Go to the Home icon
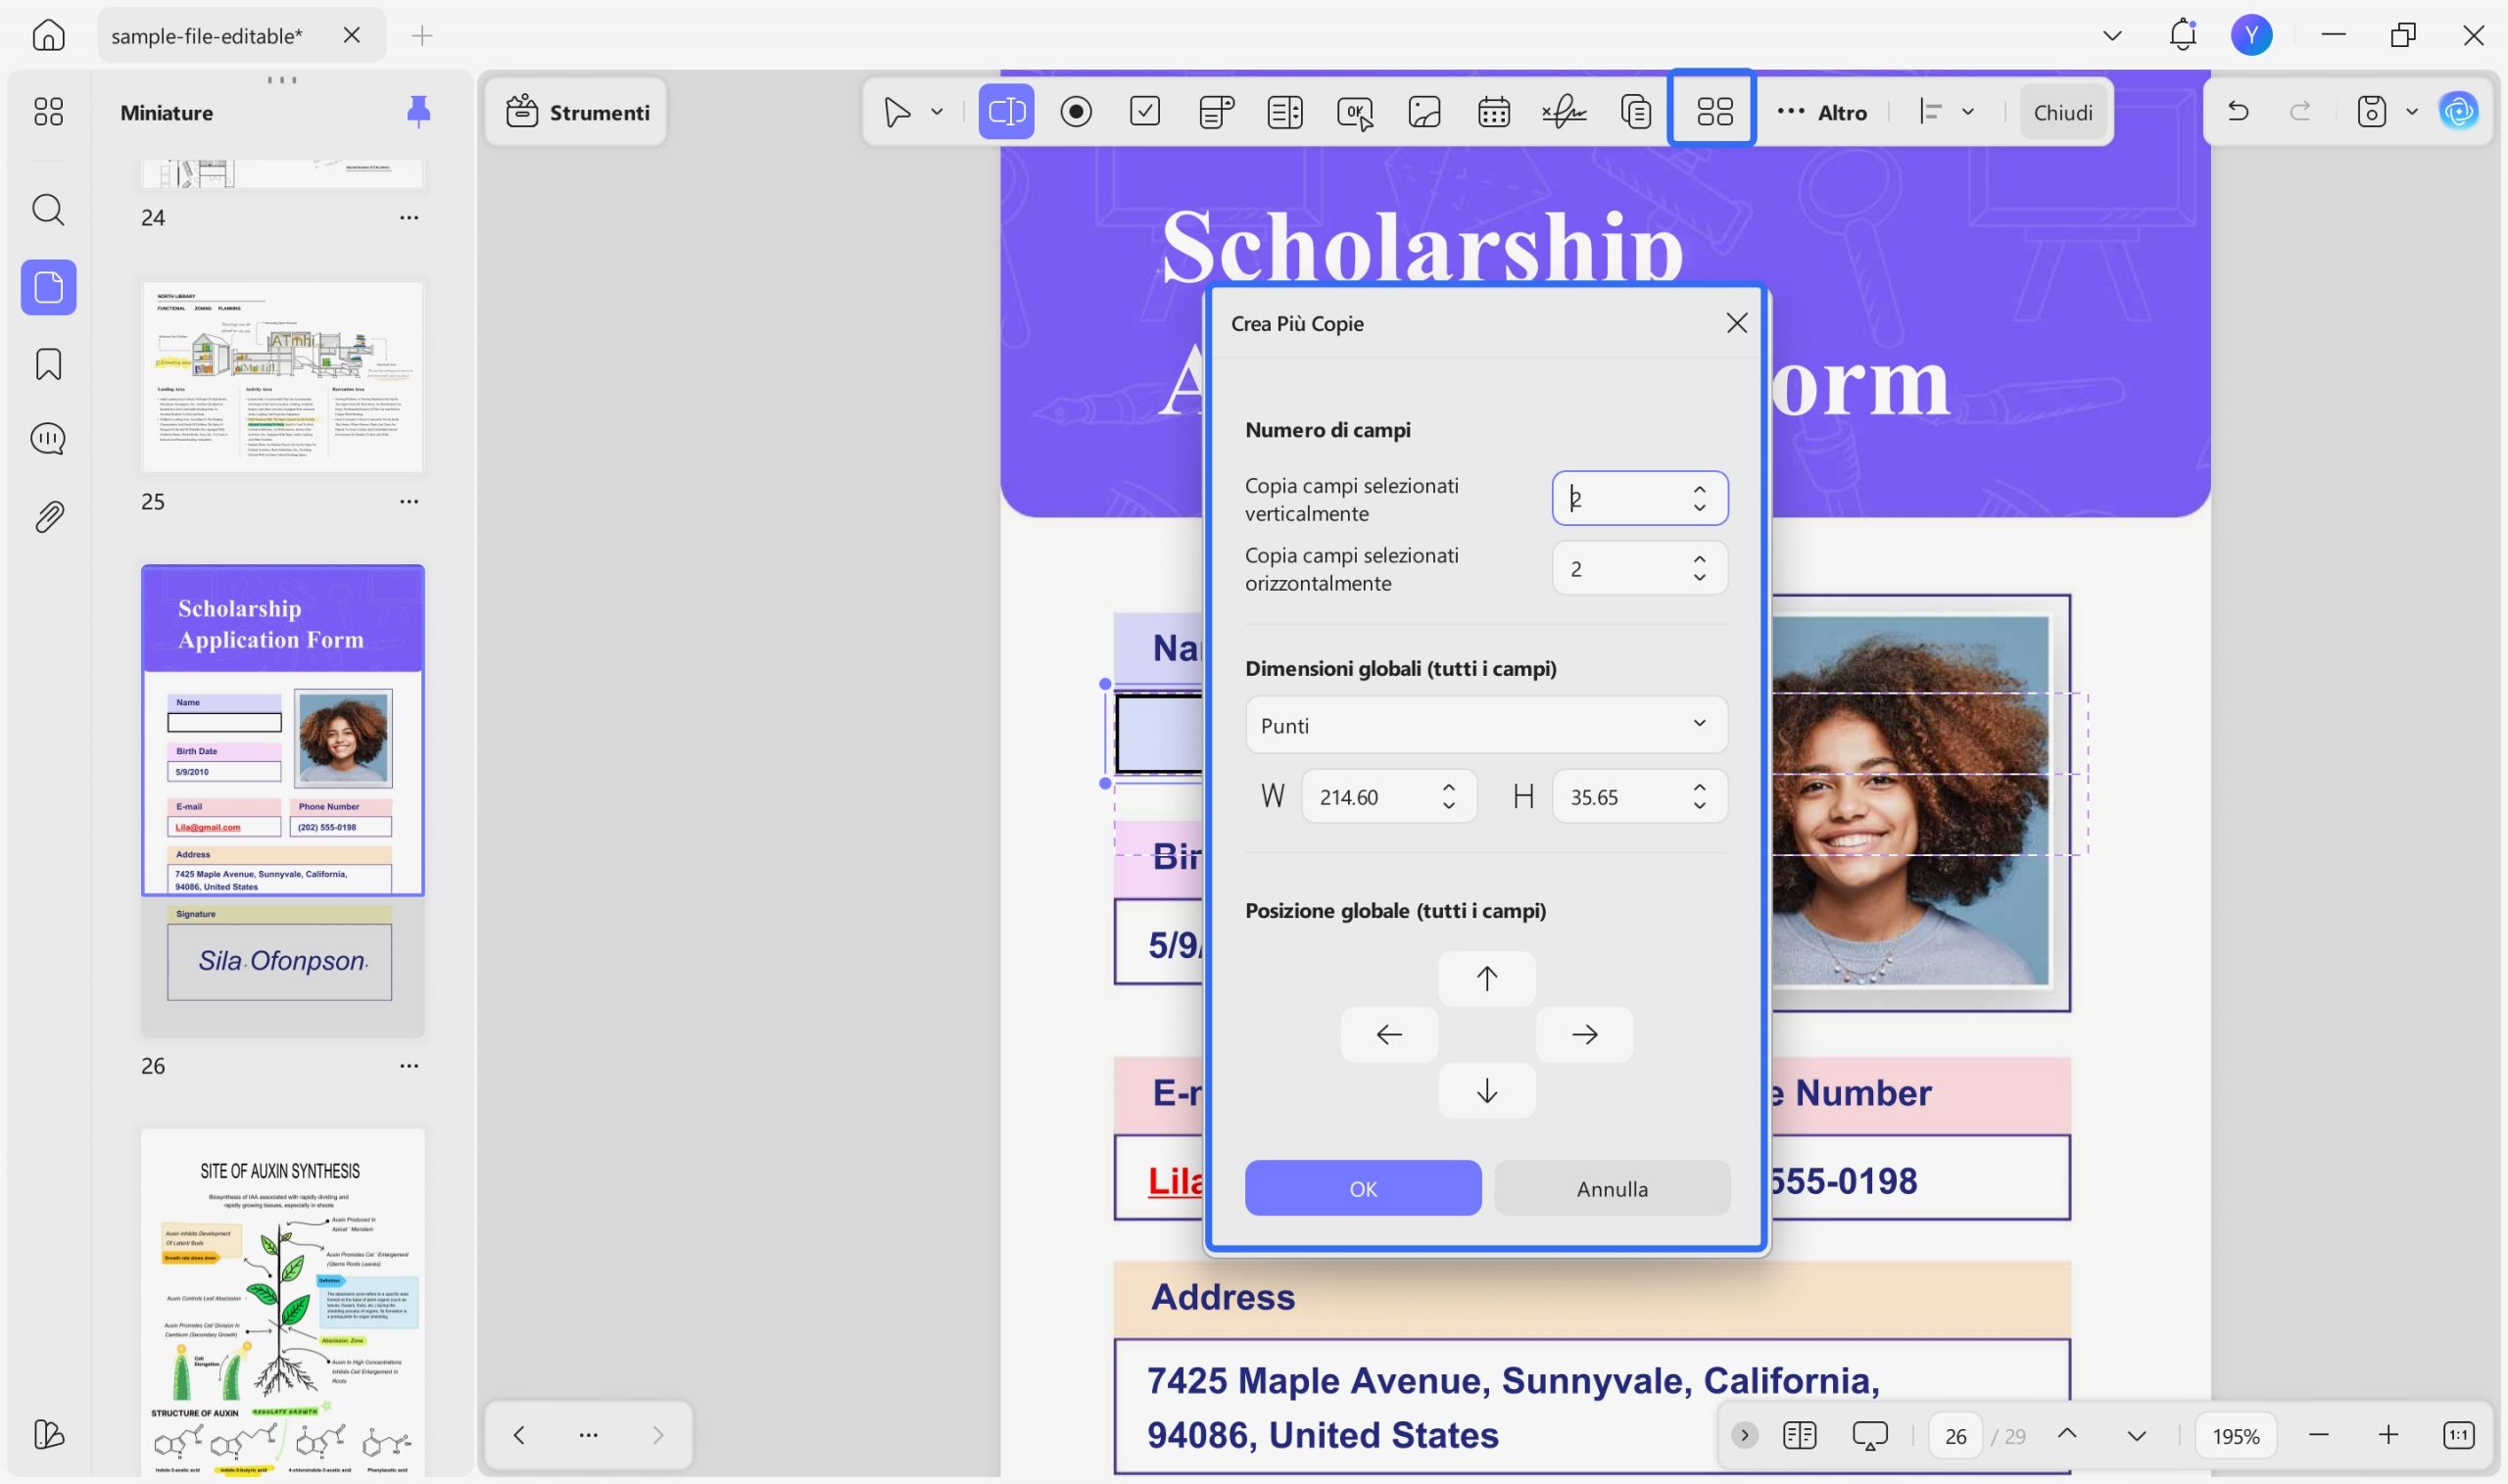 (48, 35)
